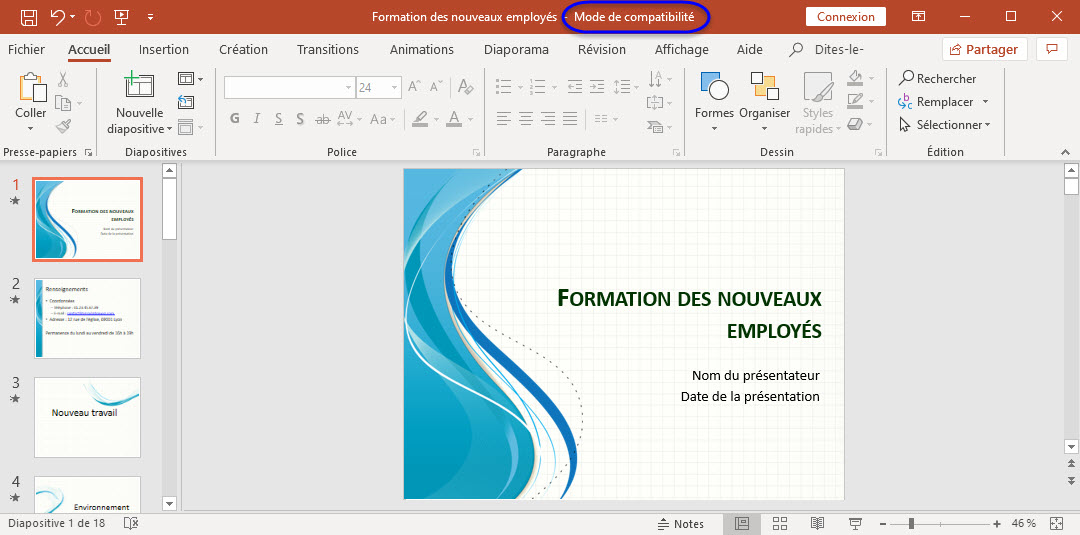Fit slide to current window
The image size is (1080, 535).
tap(1057, 523)
